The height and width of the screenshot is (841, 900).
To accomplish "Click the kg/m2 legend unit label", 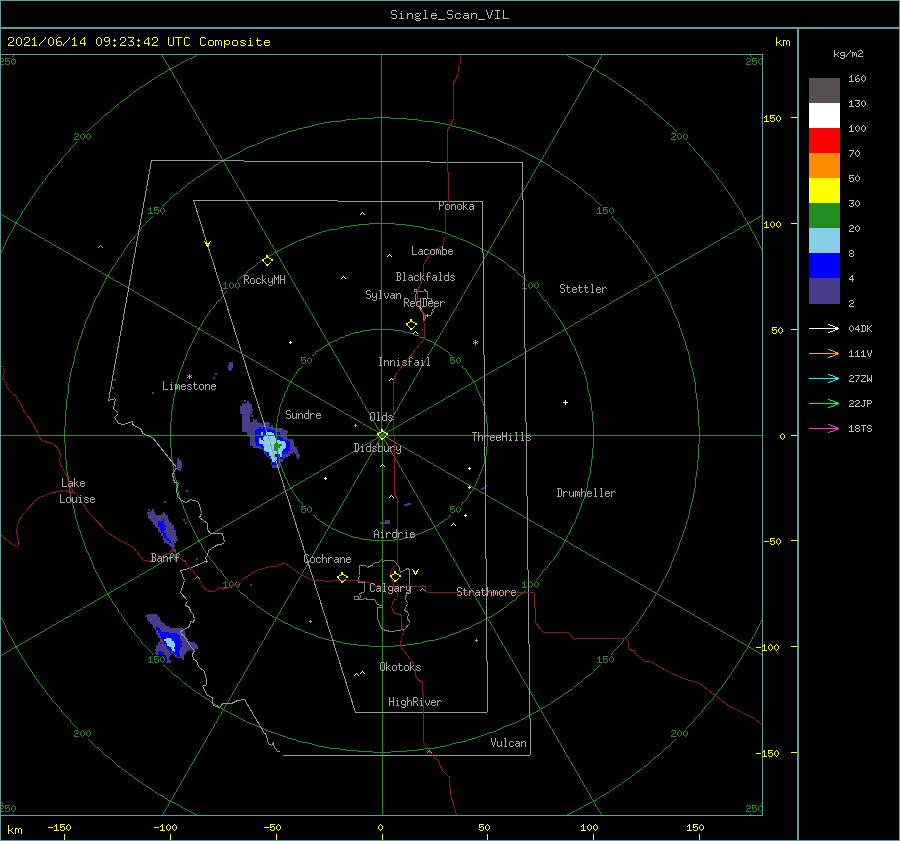I will (x=848, y=54).
